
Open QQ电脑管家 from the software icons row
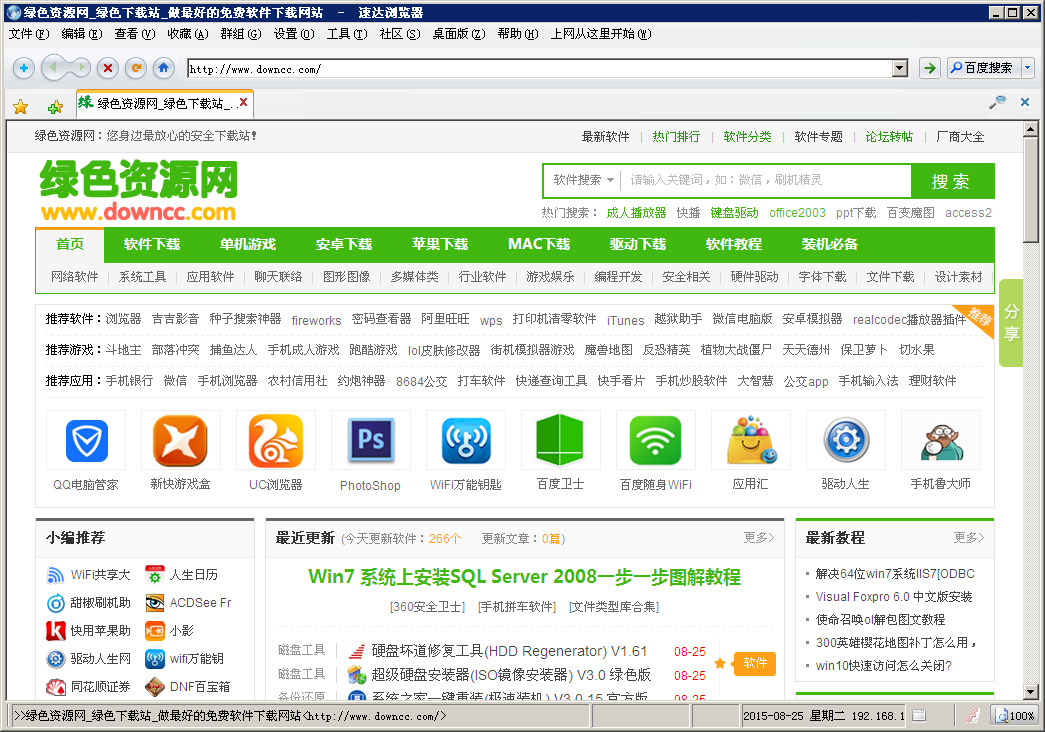click(86, 440)
